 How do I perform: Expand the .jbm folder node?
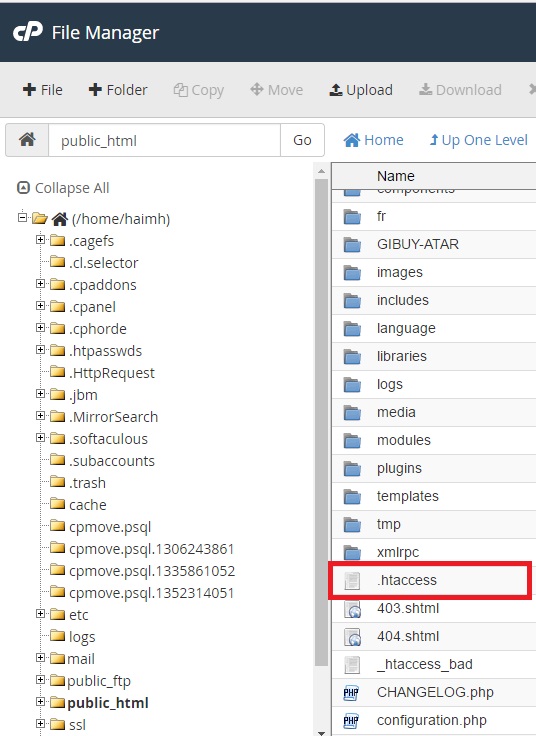40,393
